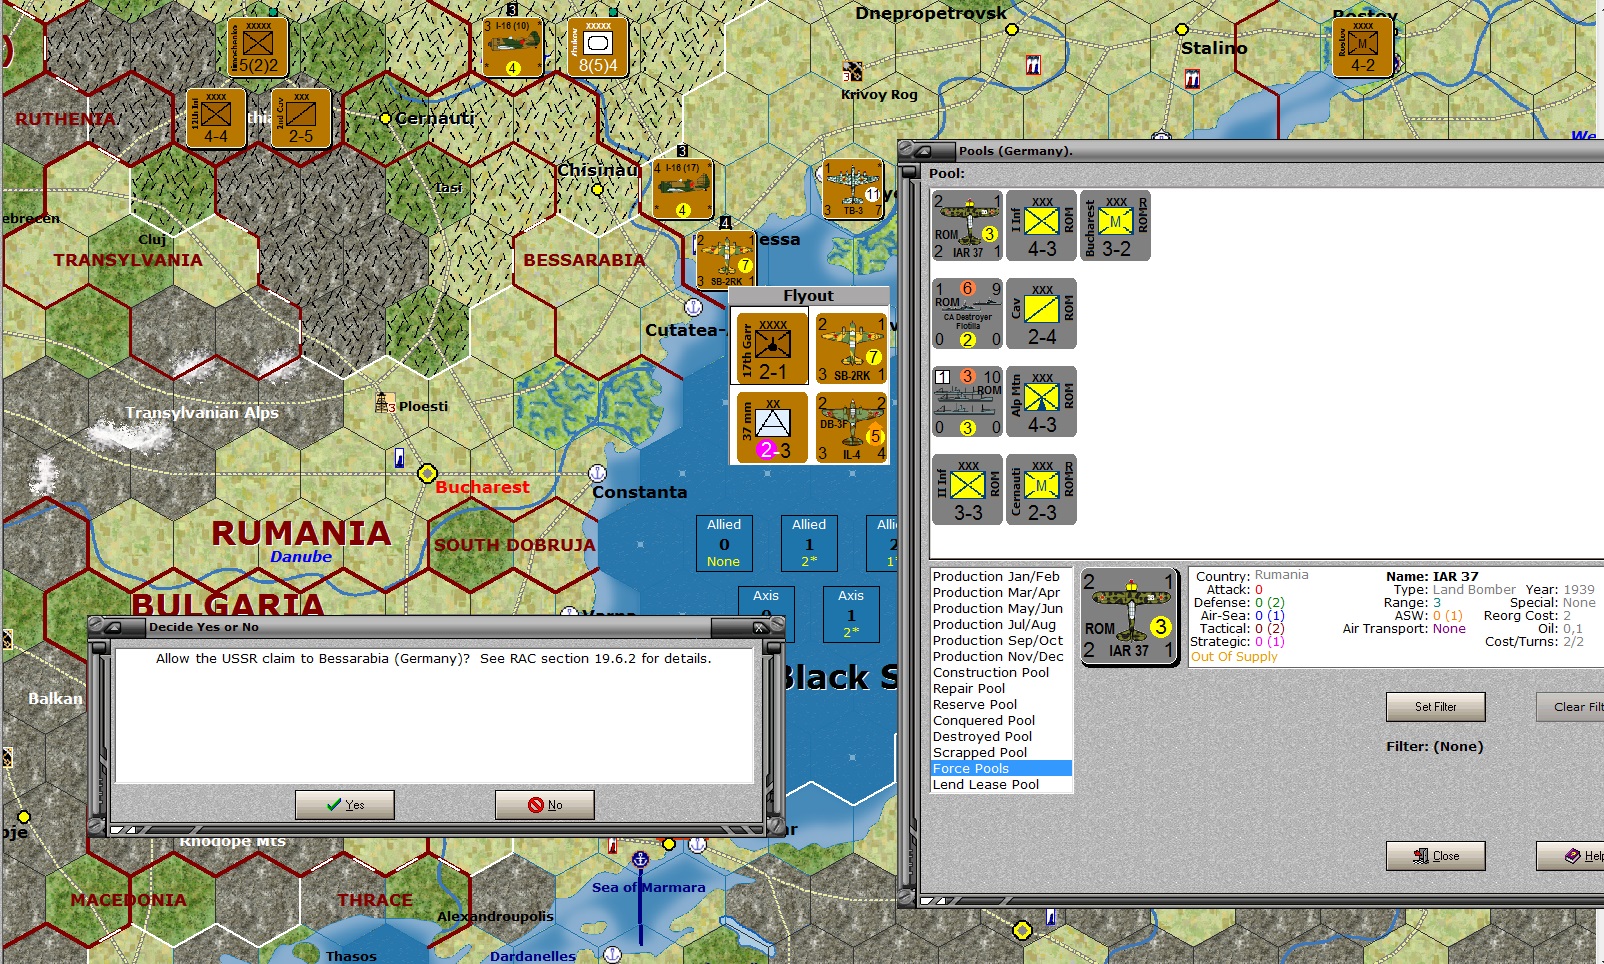1604x964 pixels.
Task: Click the TB-3 bomber counter on map
Action: (x=853, y=189)
